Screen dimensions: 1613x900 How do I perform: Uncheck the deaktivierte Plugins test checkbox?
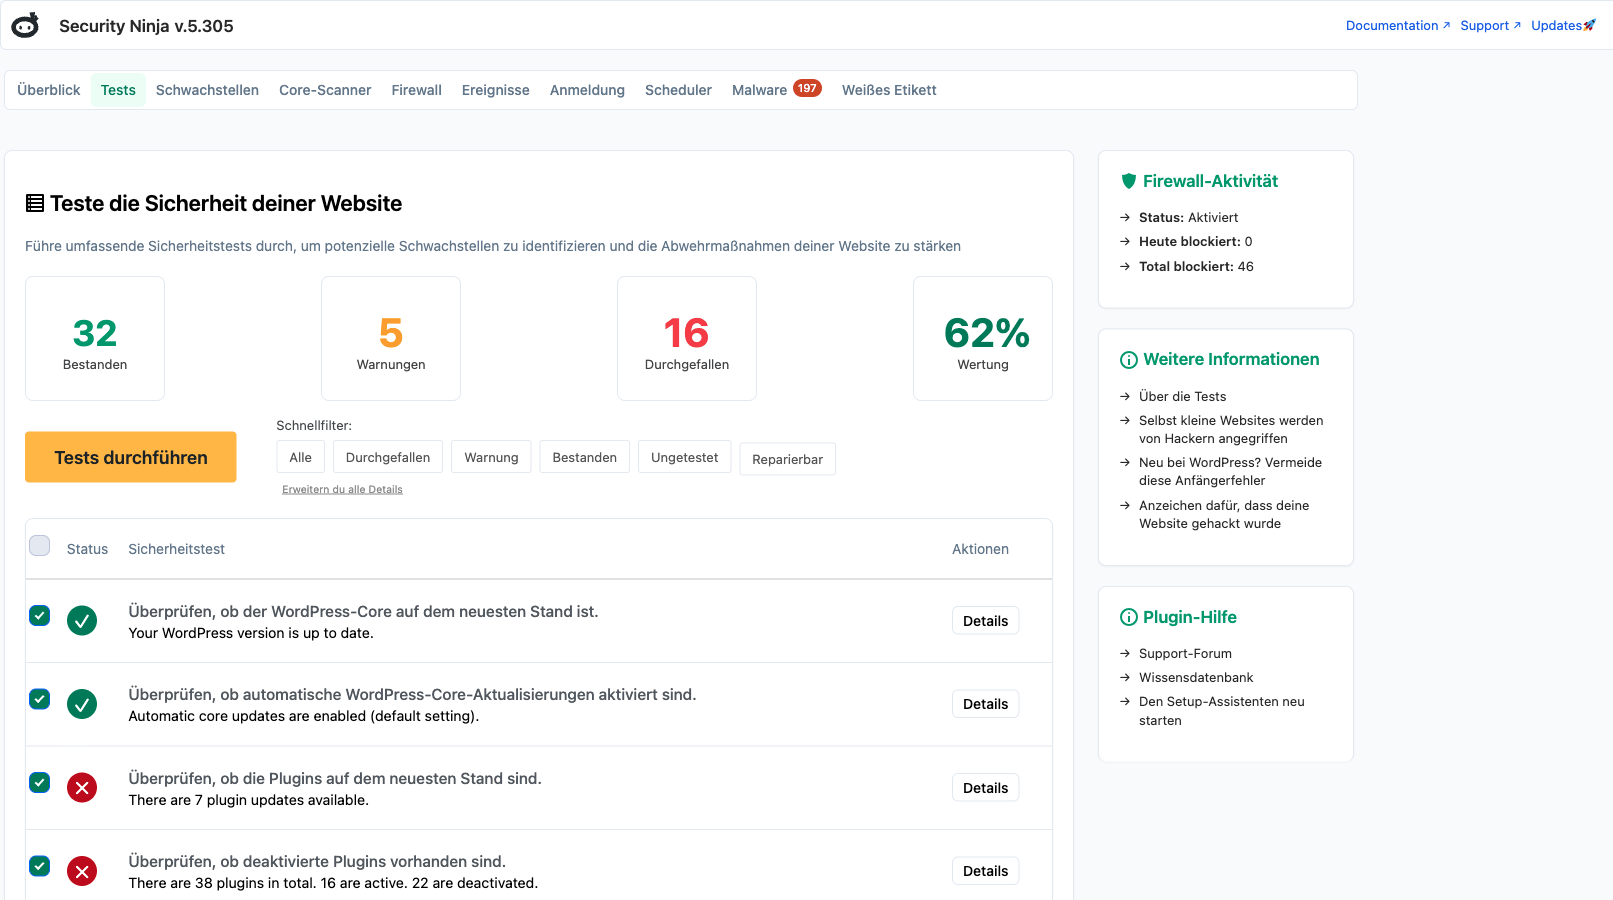click(x=40, y=865)
